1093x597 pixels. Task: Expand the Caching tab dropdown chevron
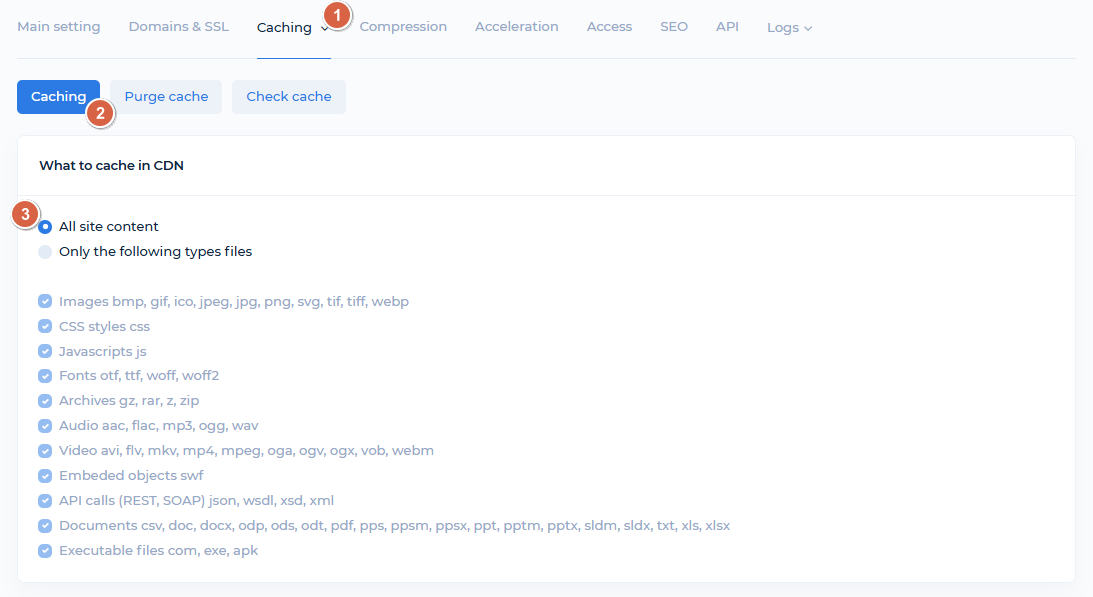325,29
